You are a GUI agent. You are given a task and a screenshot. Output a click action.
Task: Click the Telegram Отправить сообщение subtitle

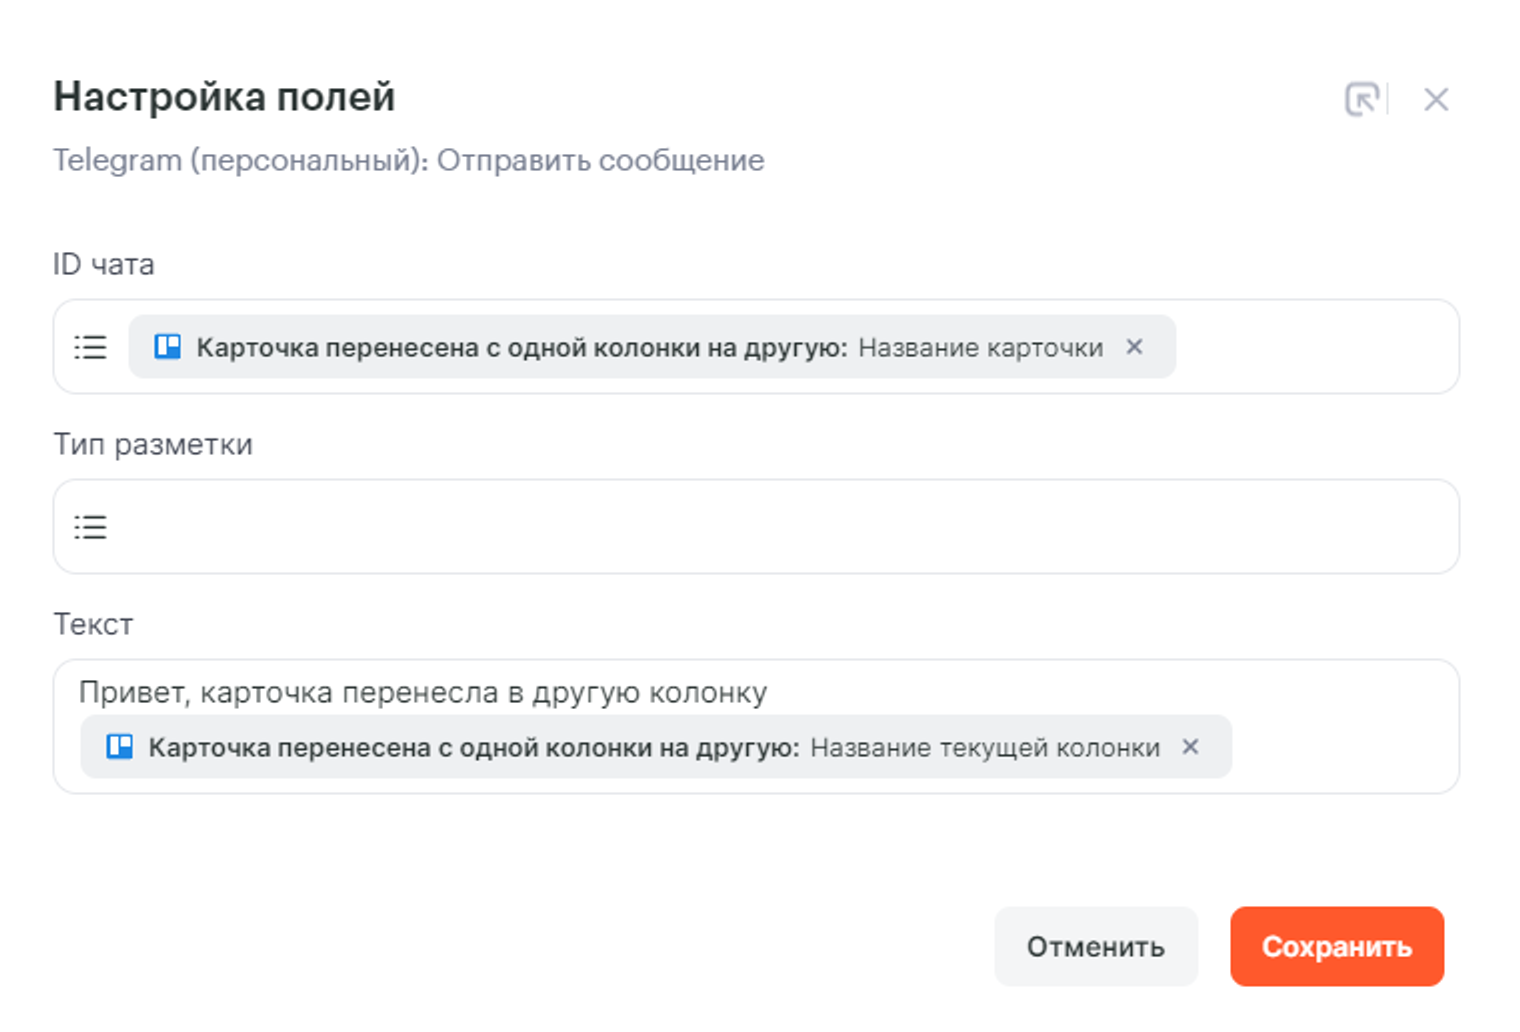click(408, 160)
